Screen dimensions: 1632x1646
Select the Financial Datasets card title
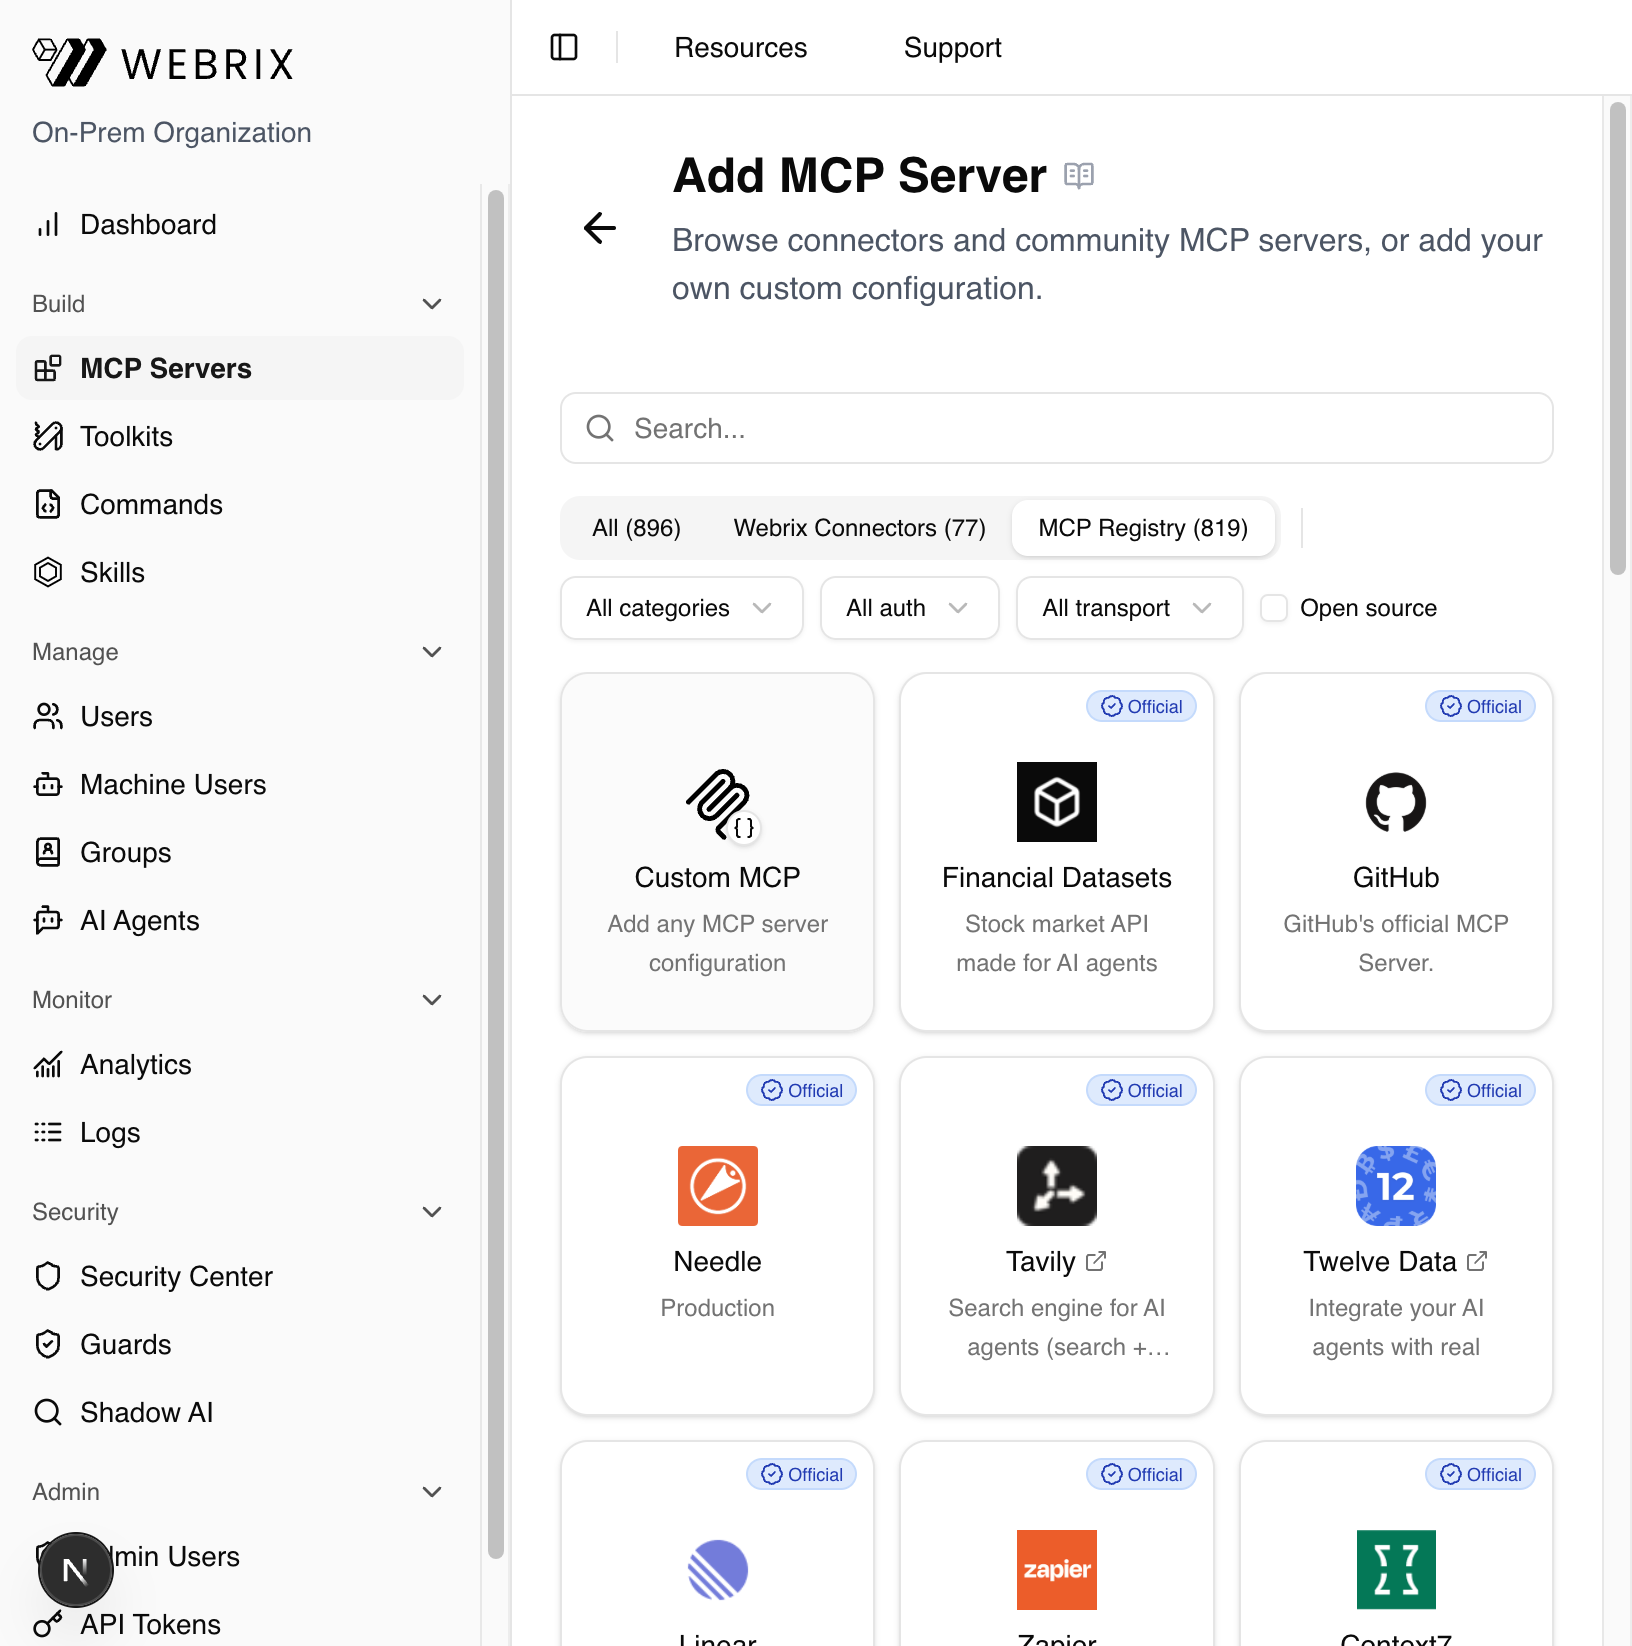[x=1057, y=877]
